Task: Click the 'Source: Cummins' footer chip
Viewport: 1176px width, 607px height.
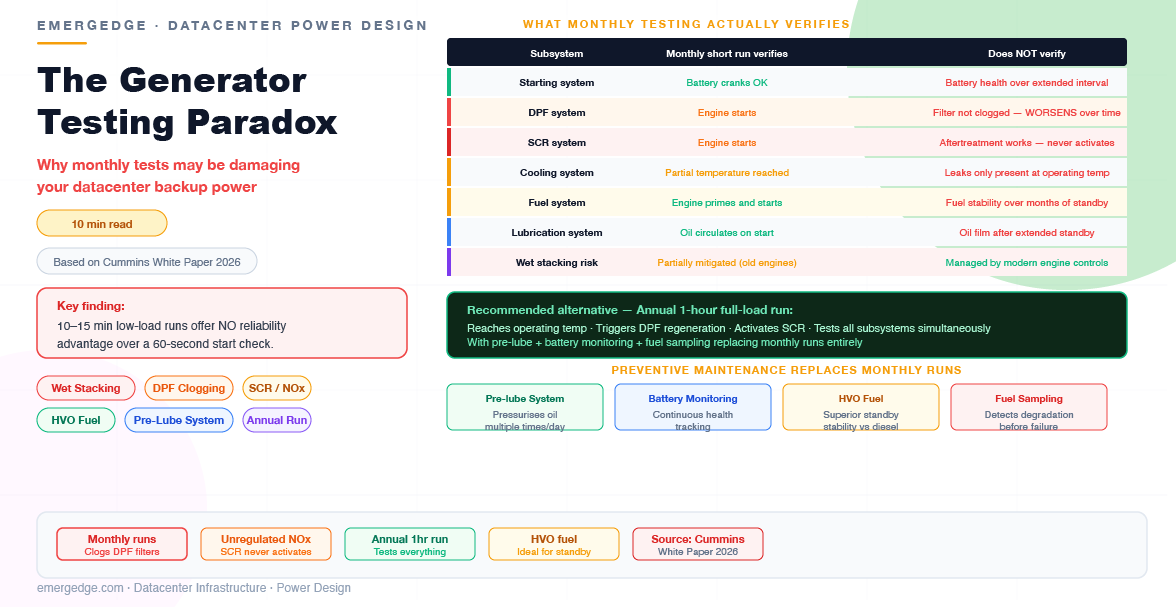Action: tap(698, 544)
